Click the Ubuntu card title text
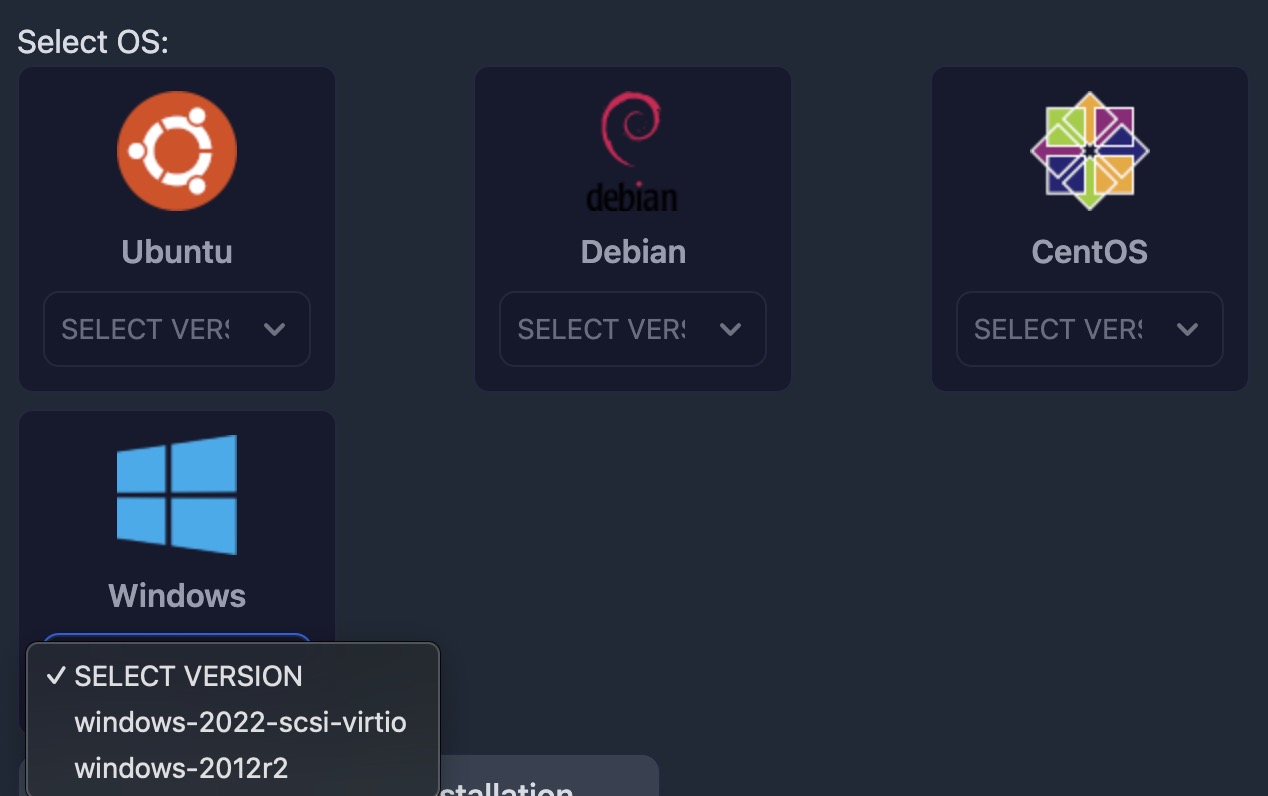This screenshot has width=1268, height=796. click(177, 252)
